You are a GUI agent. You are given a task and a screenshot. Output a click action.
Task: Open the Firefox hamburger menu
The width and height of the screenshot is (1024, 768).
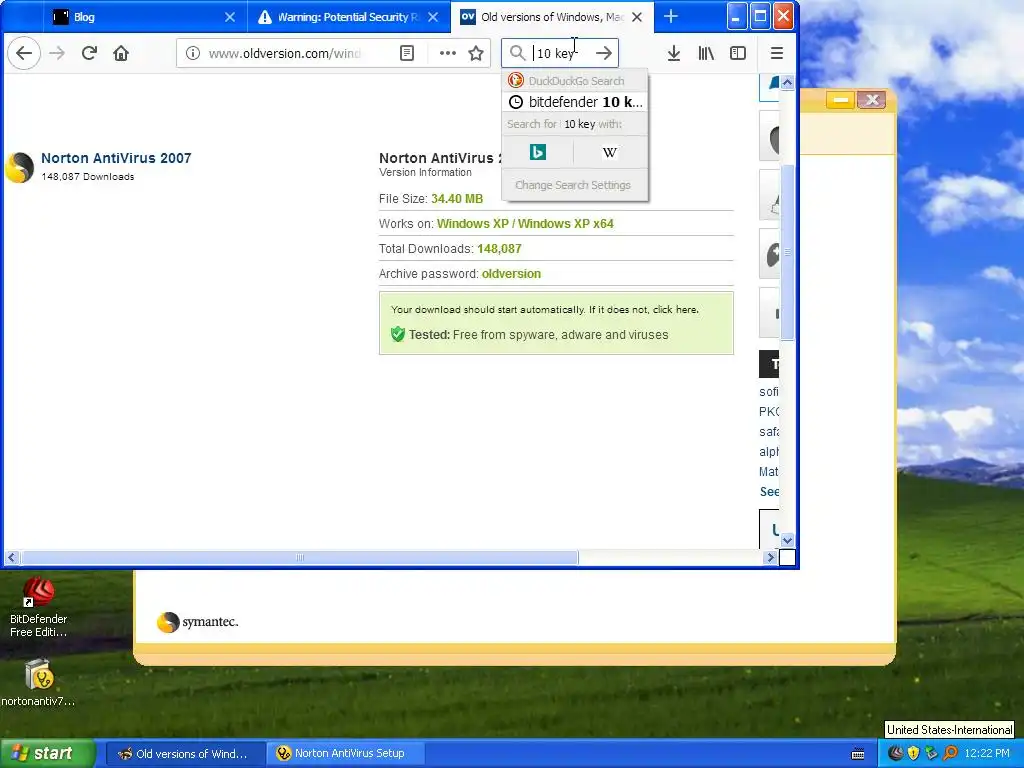(x=776, y=53)
